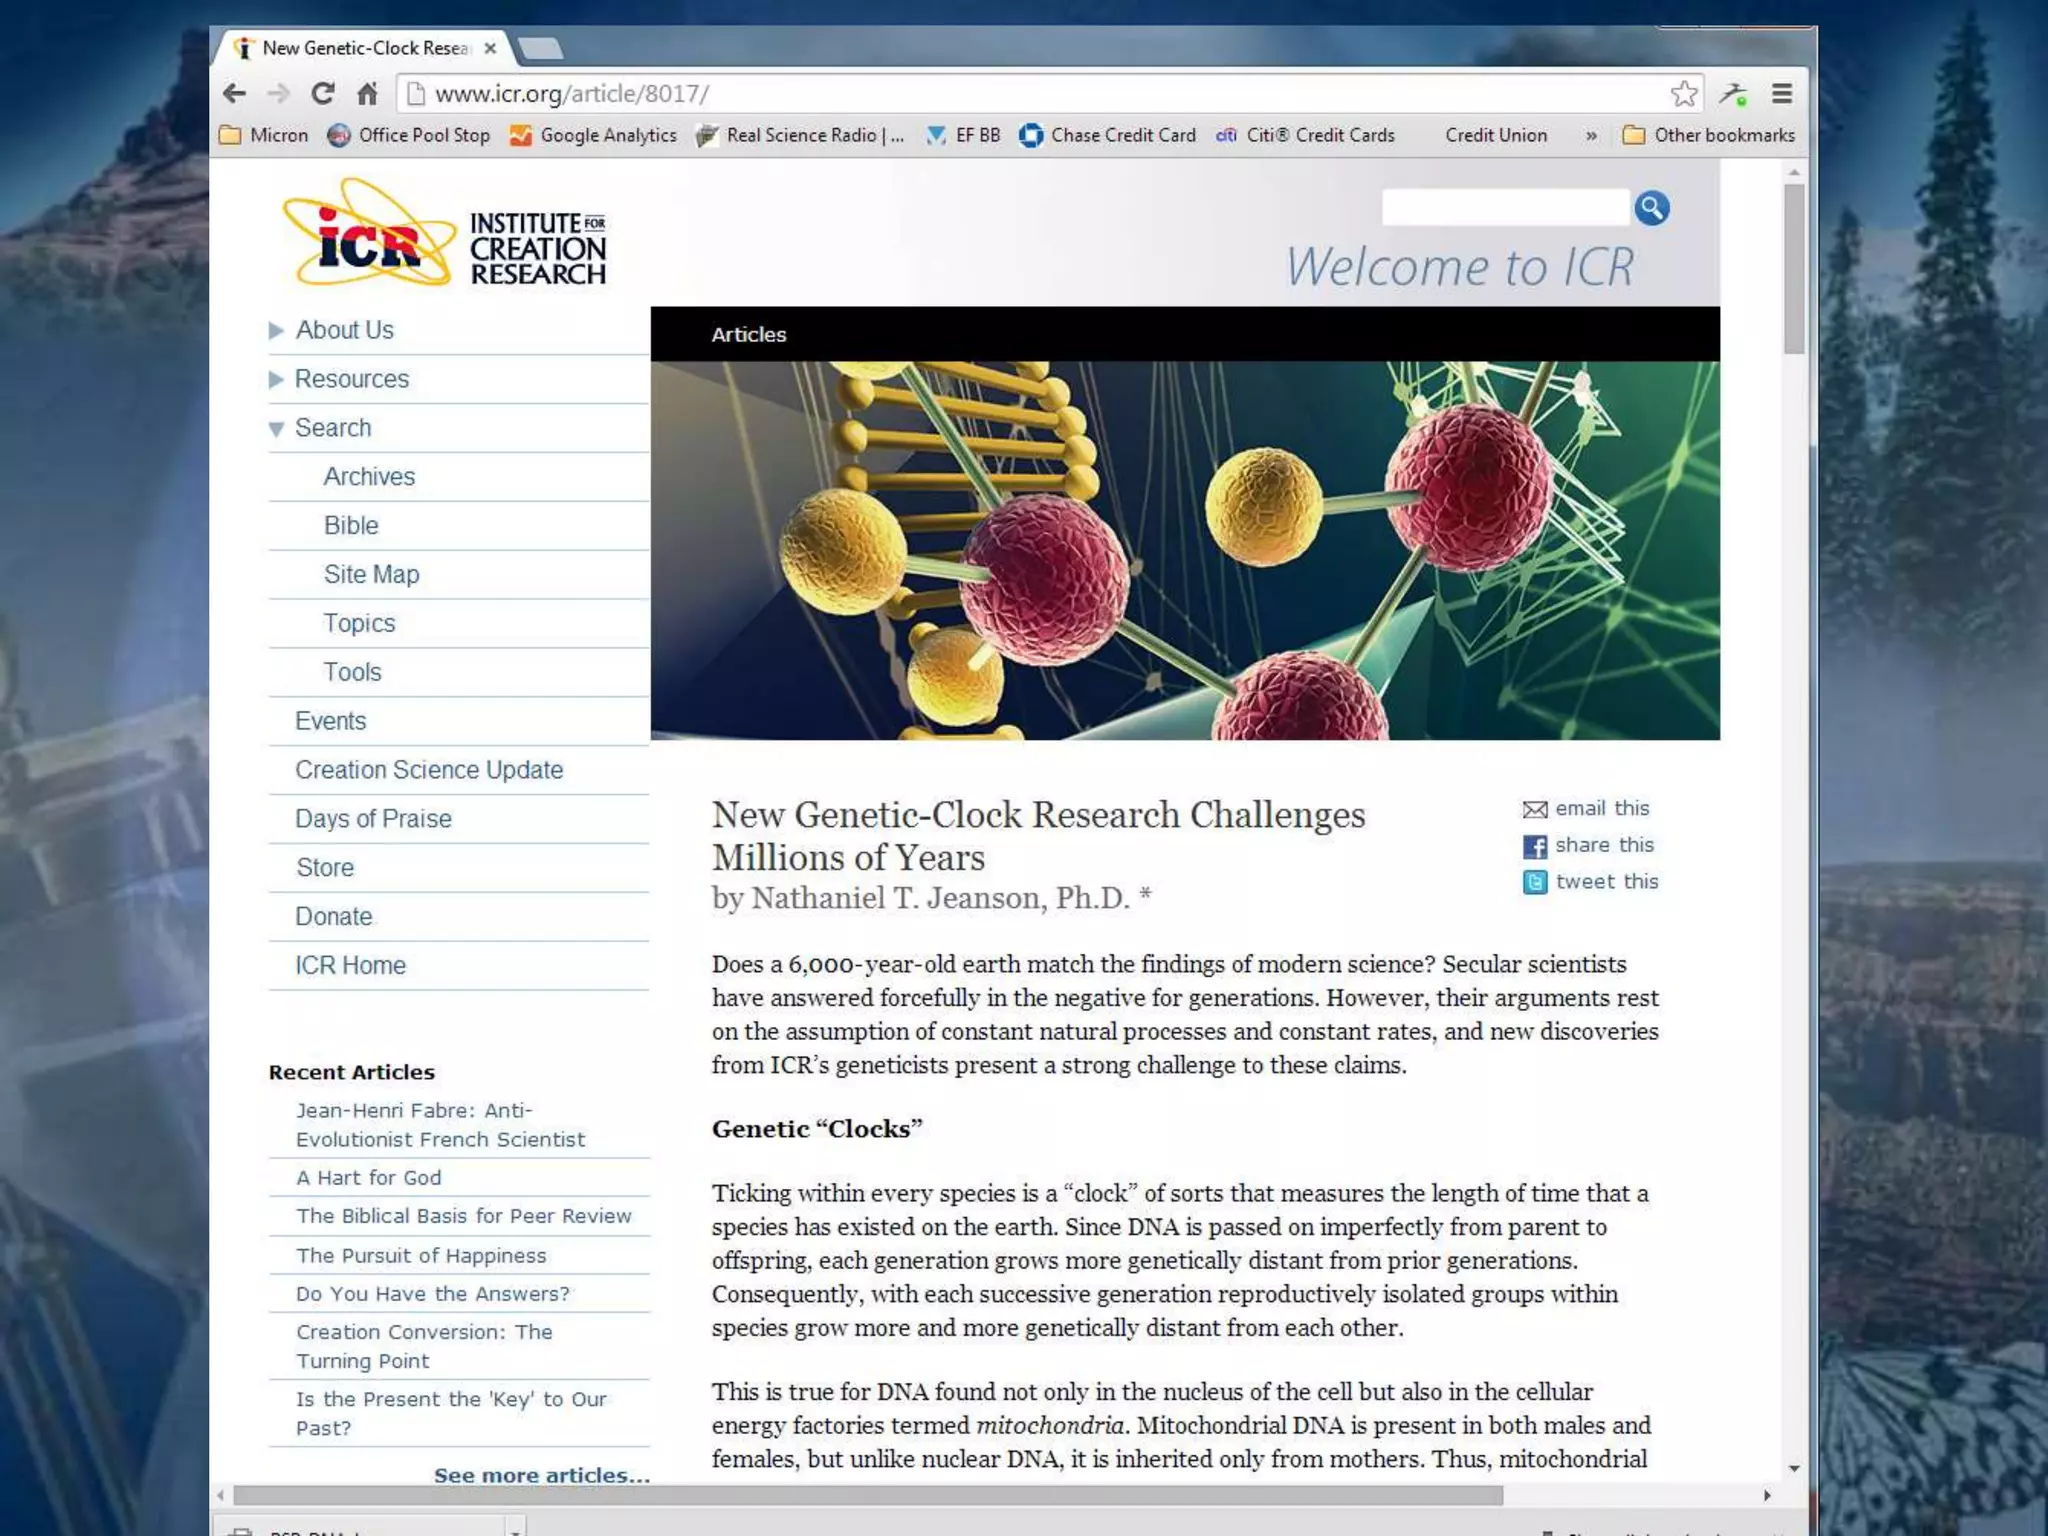Collapse the Search menu section
2048x1536 pixels.
pyautogui.click(x=276, y=429)
